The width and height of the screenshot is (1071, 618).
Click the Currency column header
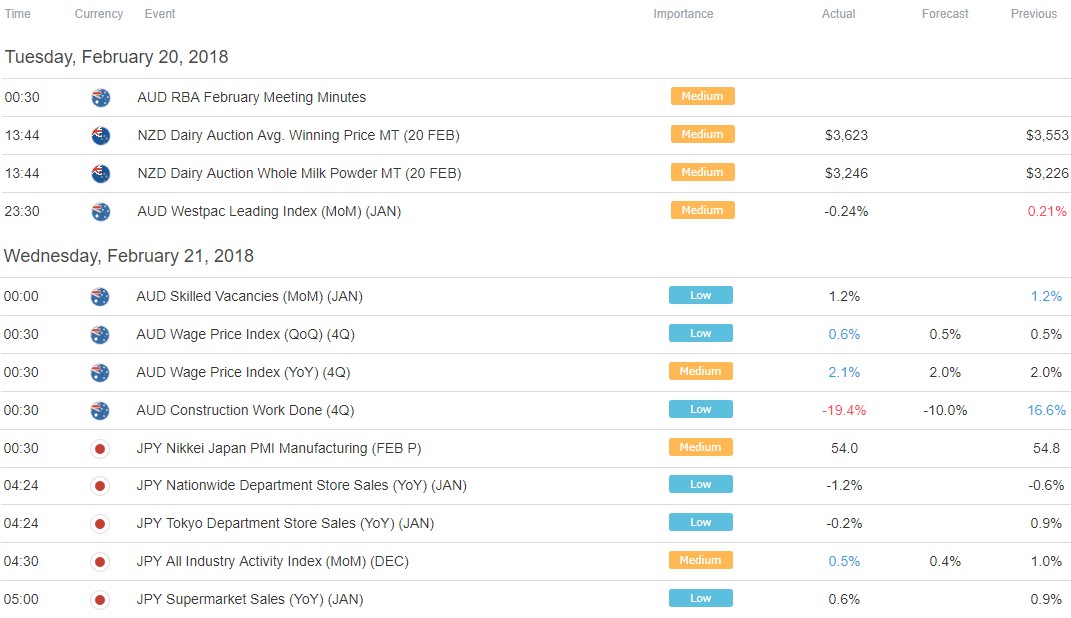[x=99, y=14]
